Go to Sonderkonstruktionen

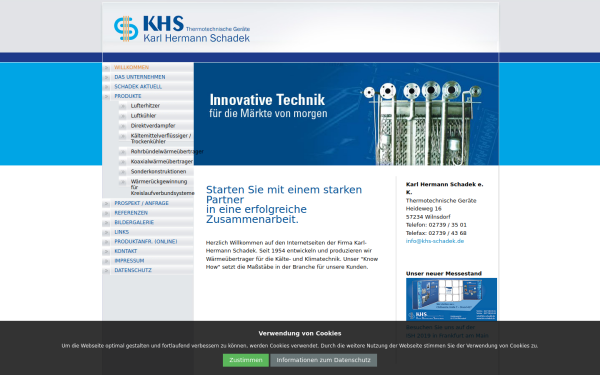[158, 171]
